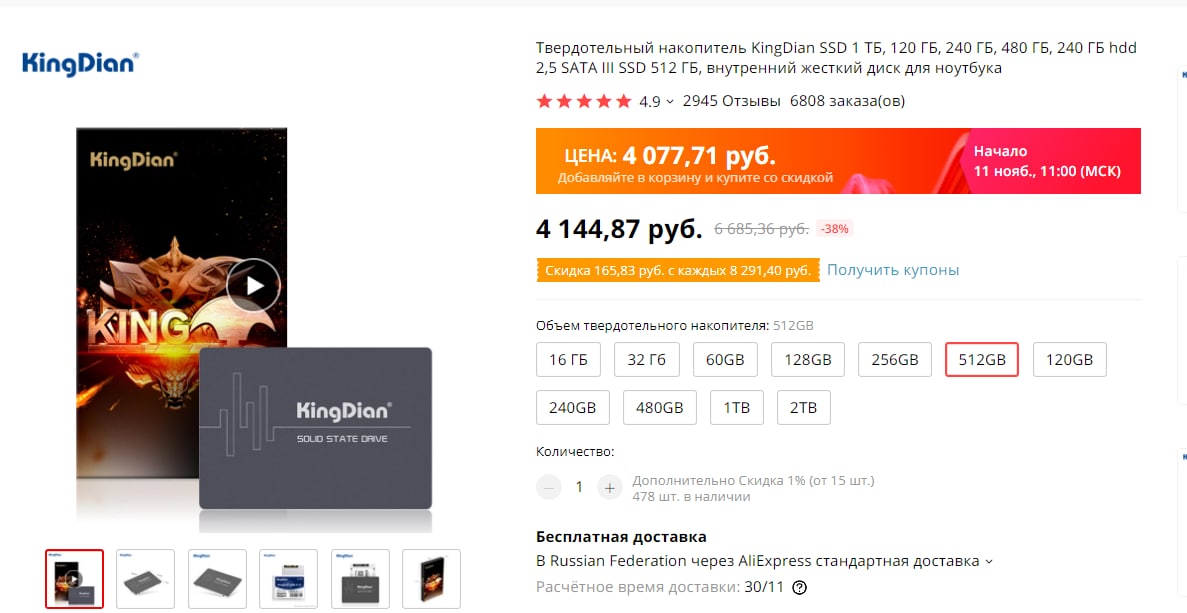Select first video thumbnail
Image resolution: width=1187 pixels, height=613 pixels.
coord(74,579)
